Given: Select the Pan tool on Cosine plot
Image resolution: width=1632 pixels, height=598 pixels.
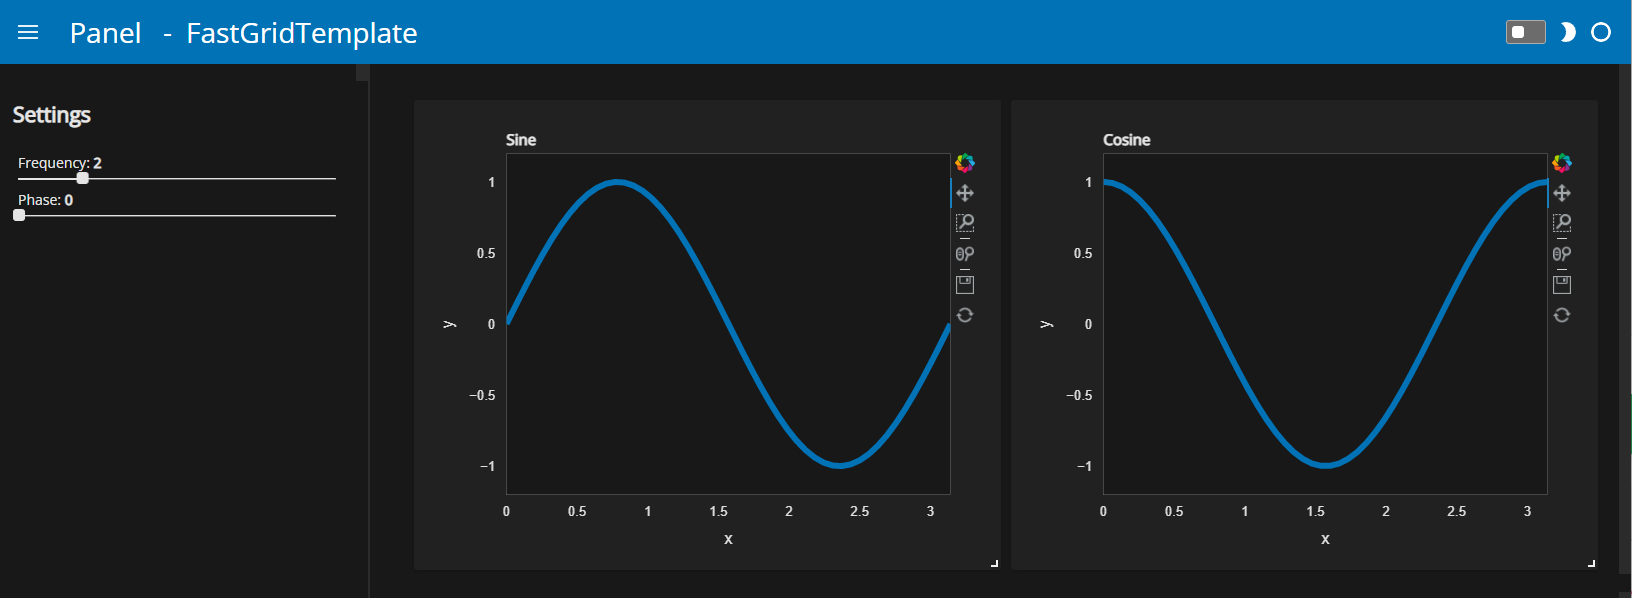Looking at the screenshot, I should click(1562, 193).
